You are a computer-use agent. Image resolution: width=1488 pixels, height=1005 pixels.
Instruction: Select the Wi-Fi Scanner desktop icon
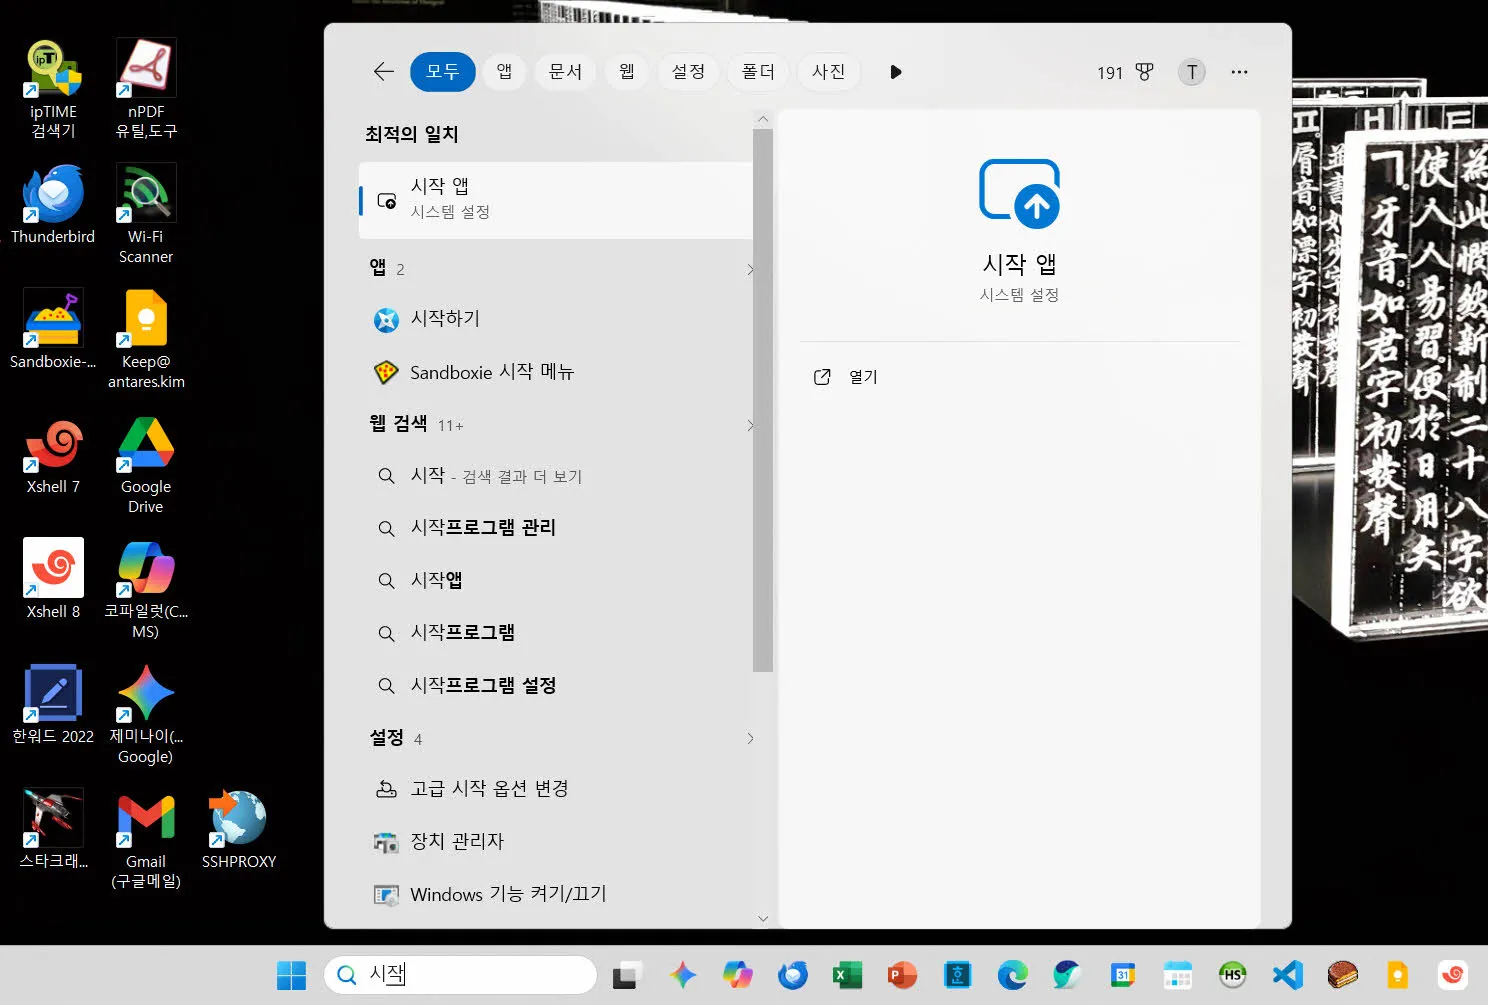tap(146, 214)
